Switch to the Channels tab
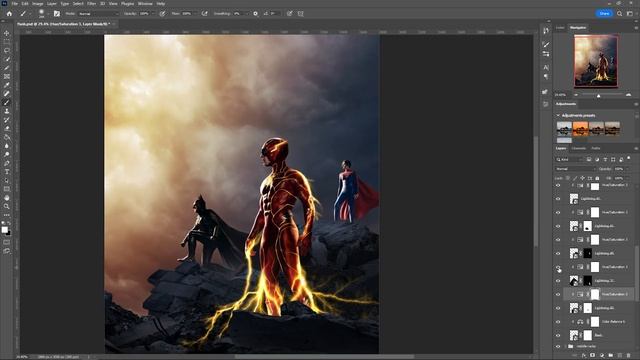Image resolution: width=640 pixels, height=360 pixels. tap(578, 148)
